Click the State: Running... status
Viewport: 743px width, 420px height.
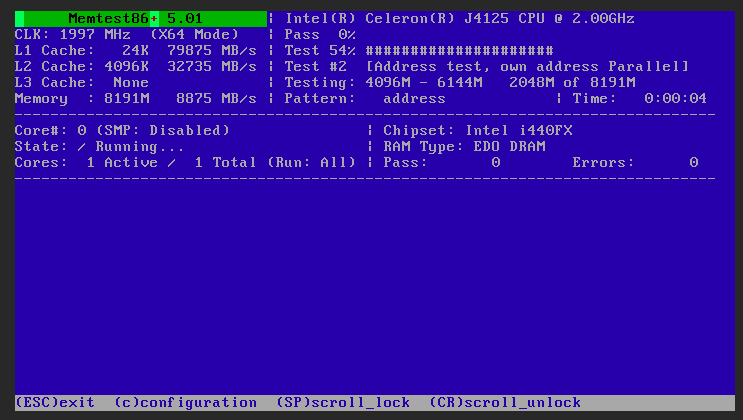[100, 146]
